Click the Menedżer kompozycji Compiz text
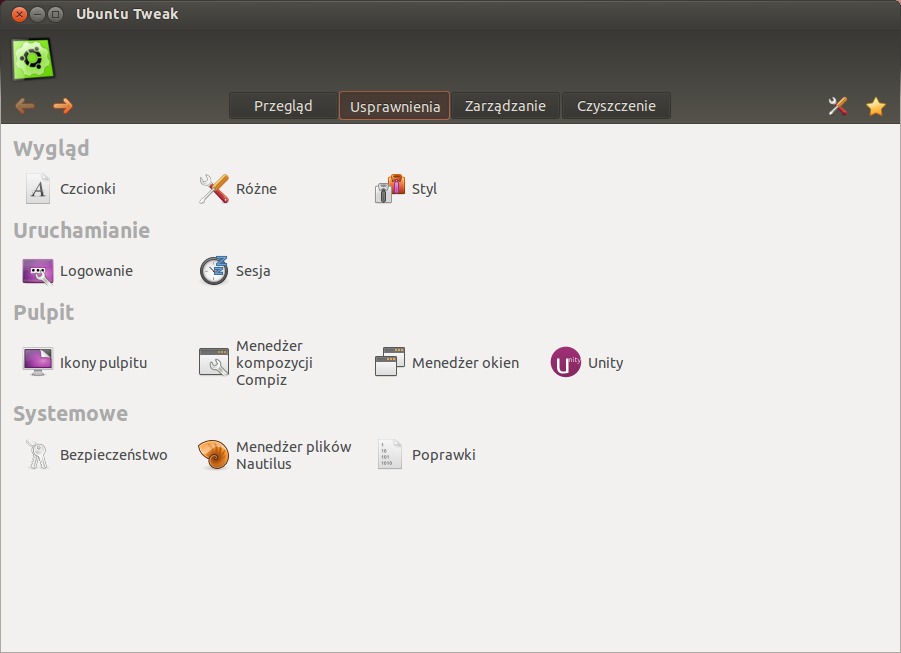The image size is (901, 653). click(275, 363)
